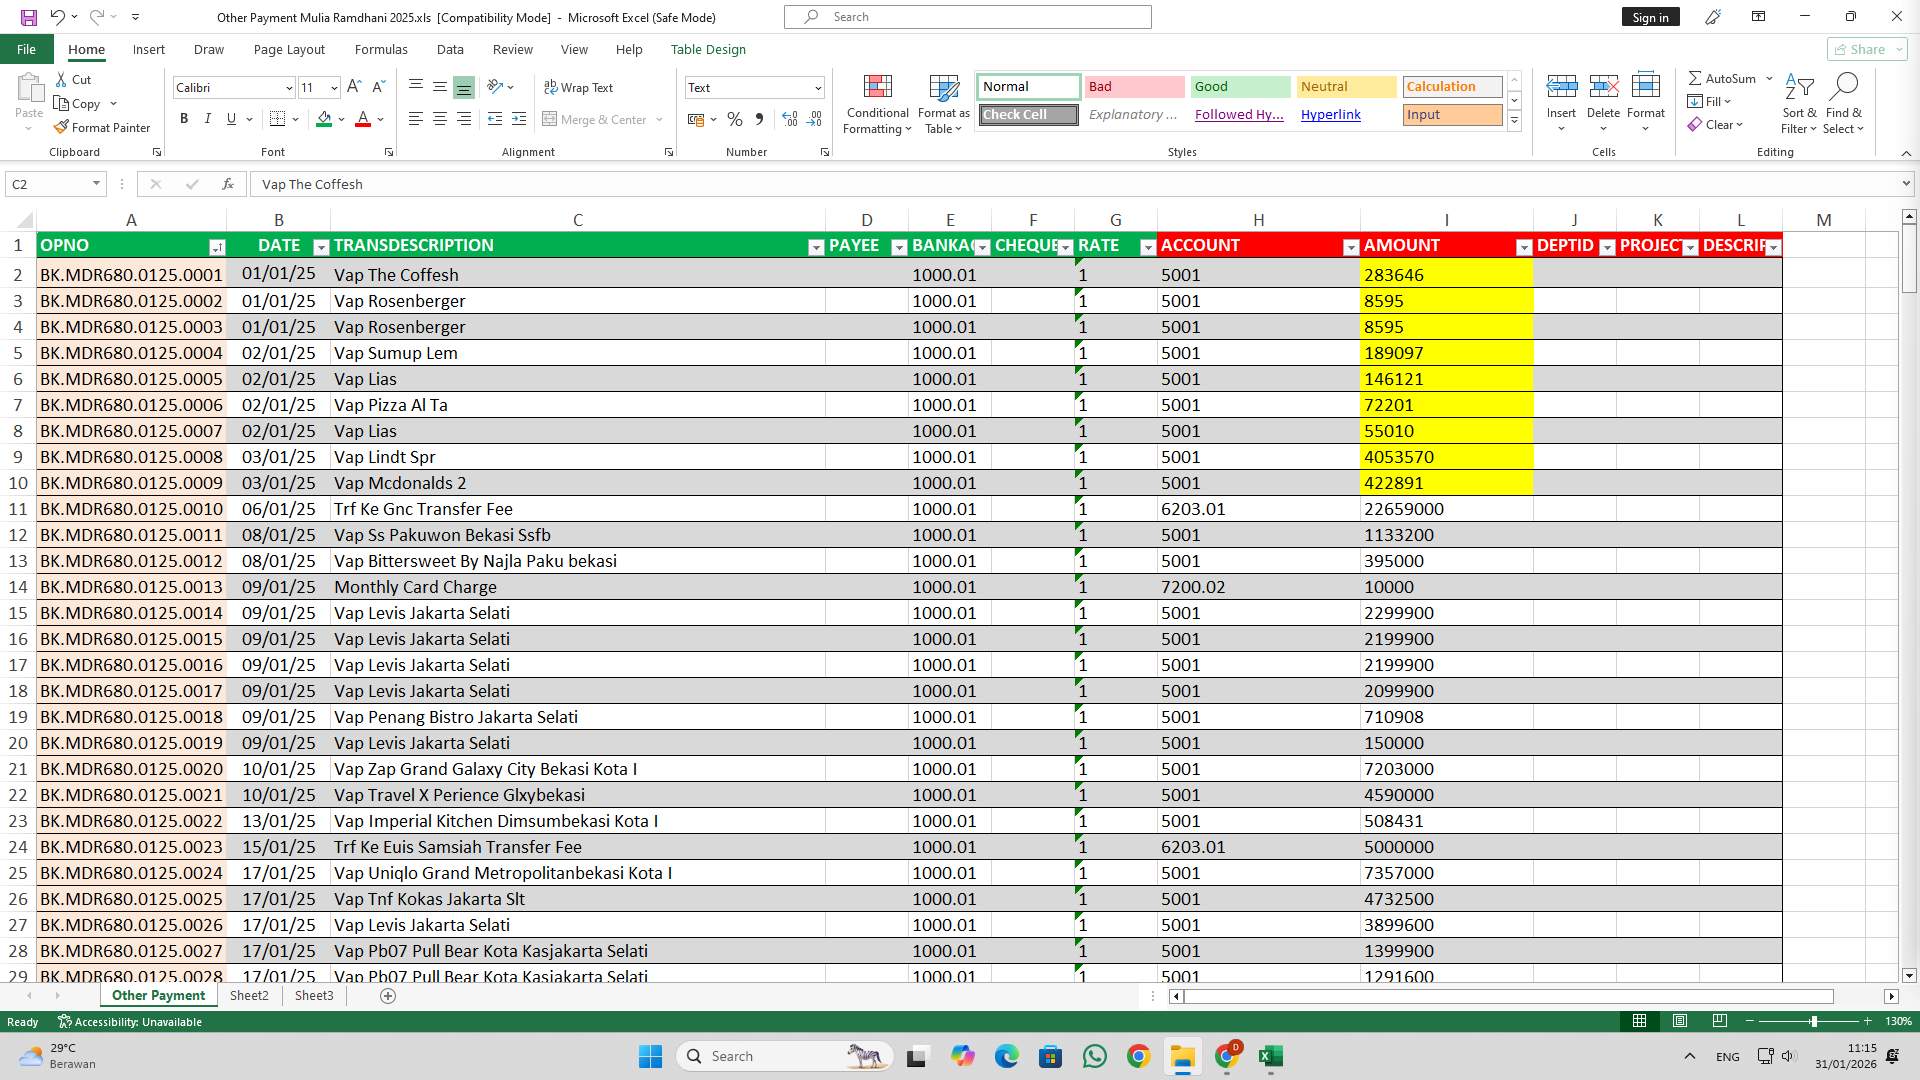
Task: Click the Percent Style icon
Action: point(735,119)
